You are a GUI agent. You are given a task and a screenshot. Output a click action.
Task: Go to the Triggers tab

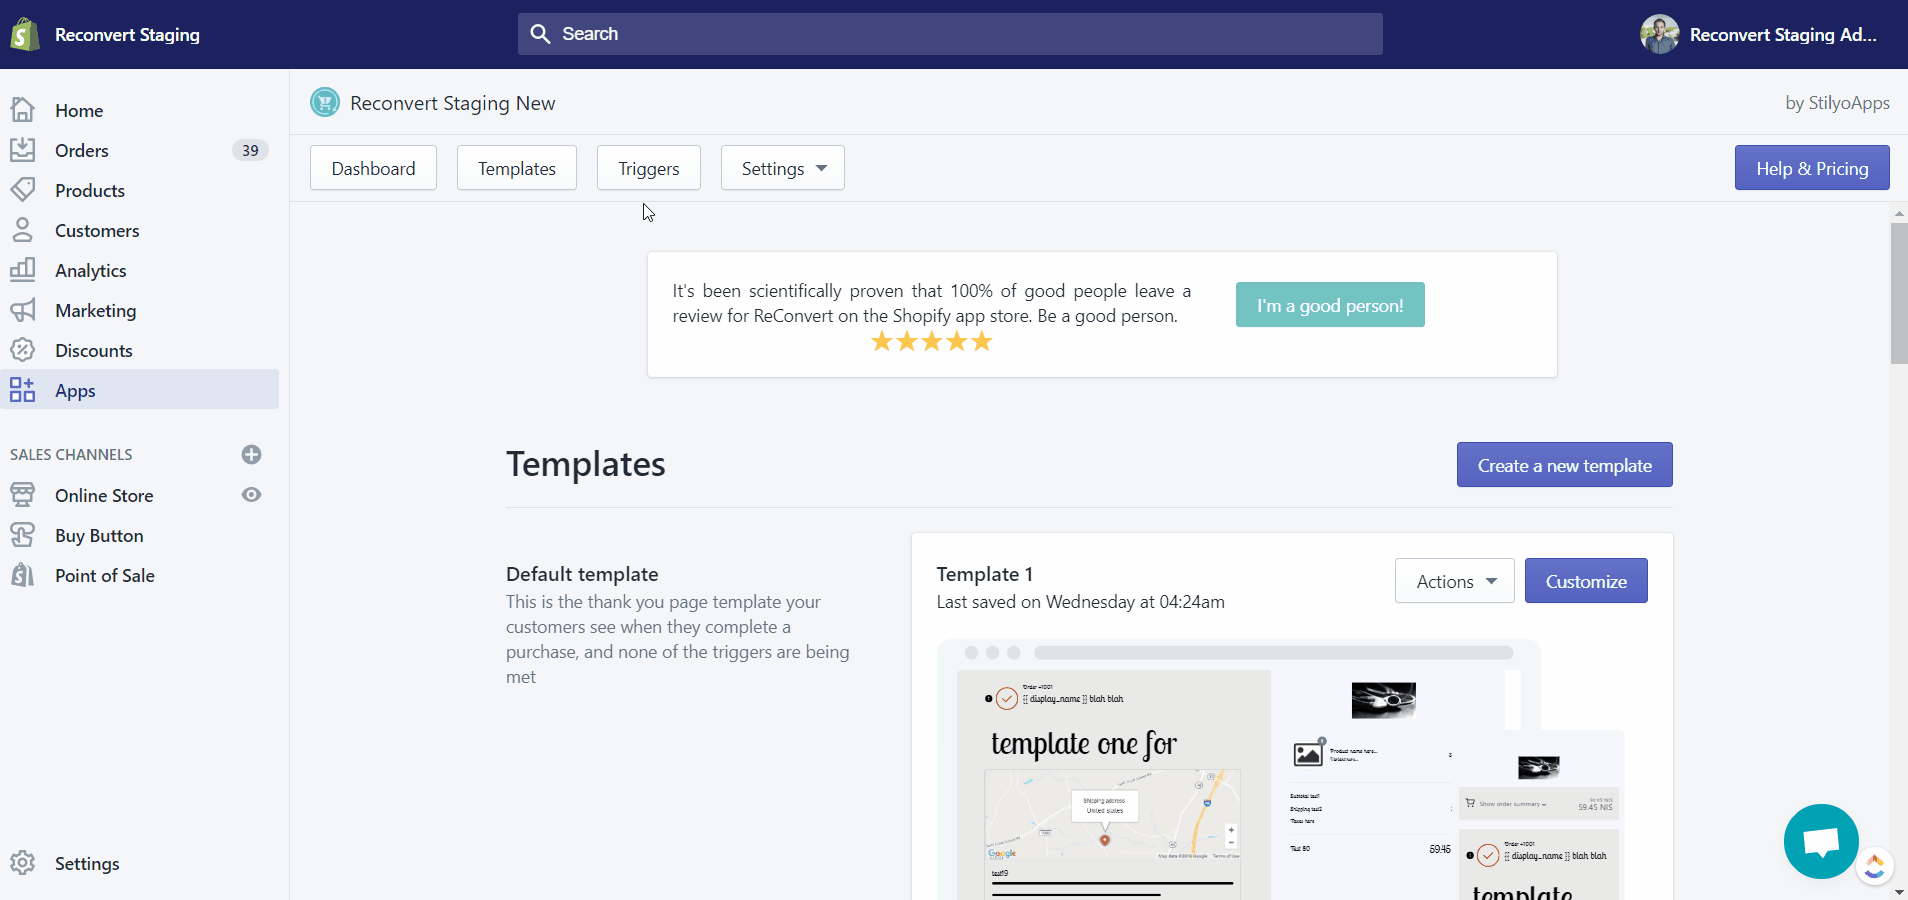coord(649,168)
